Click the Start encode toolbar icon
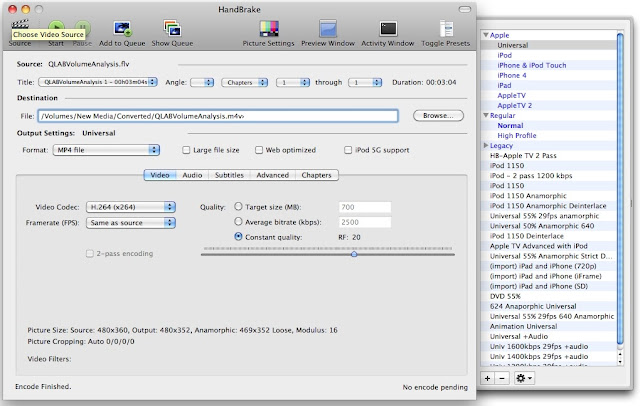 point(56,28)
